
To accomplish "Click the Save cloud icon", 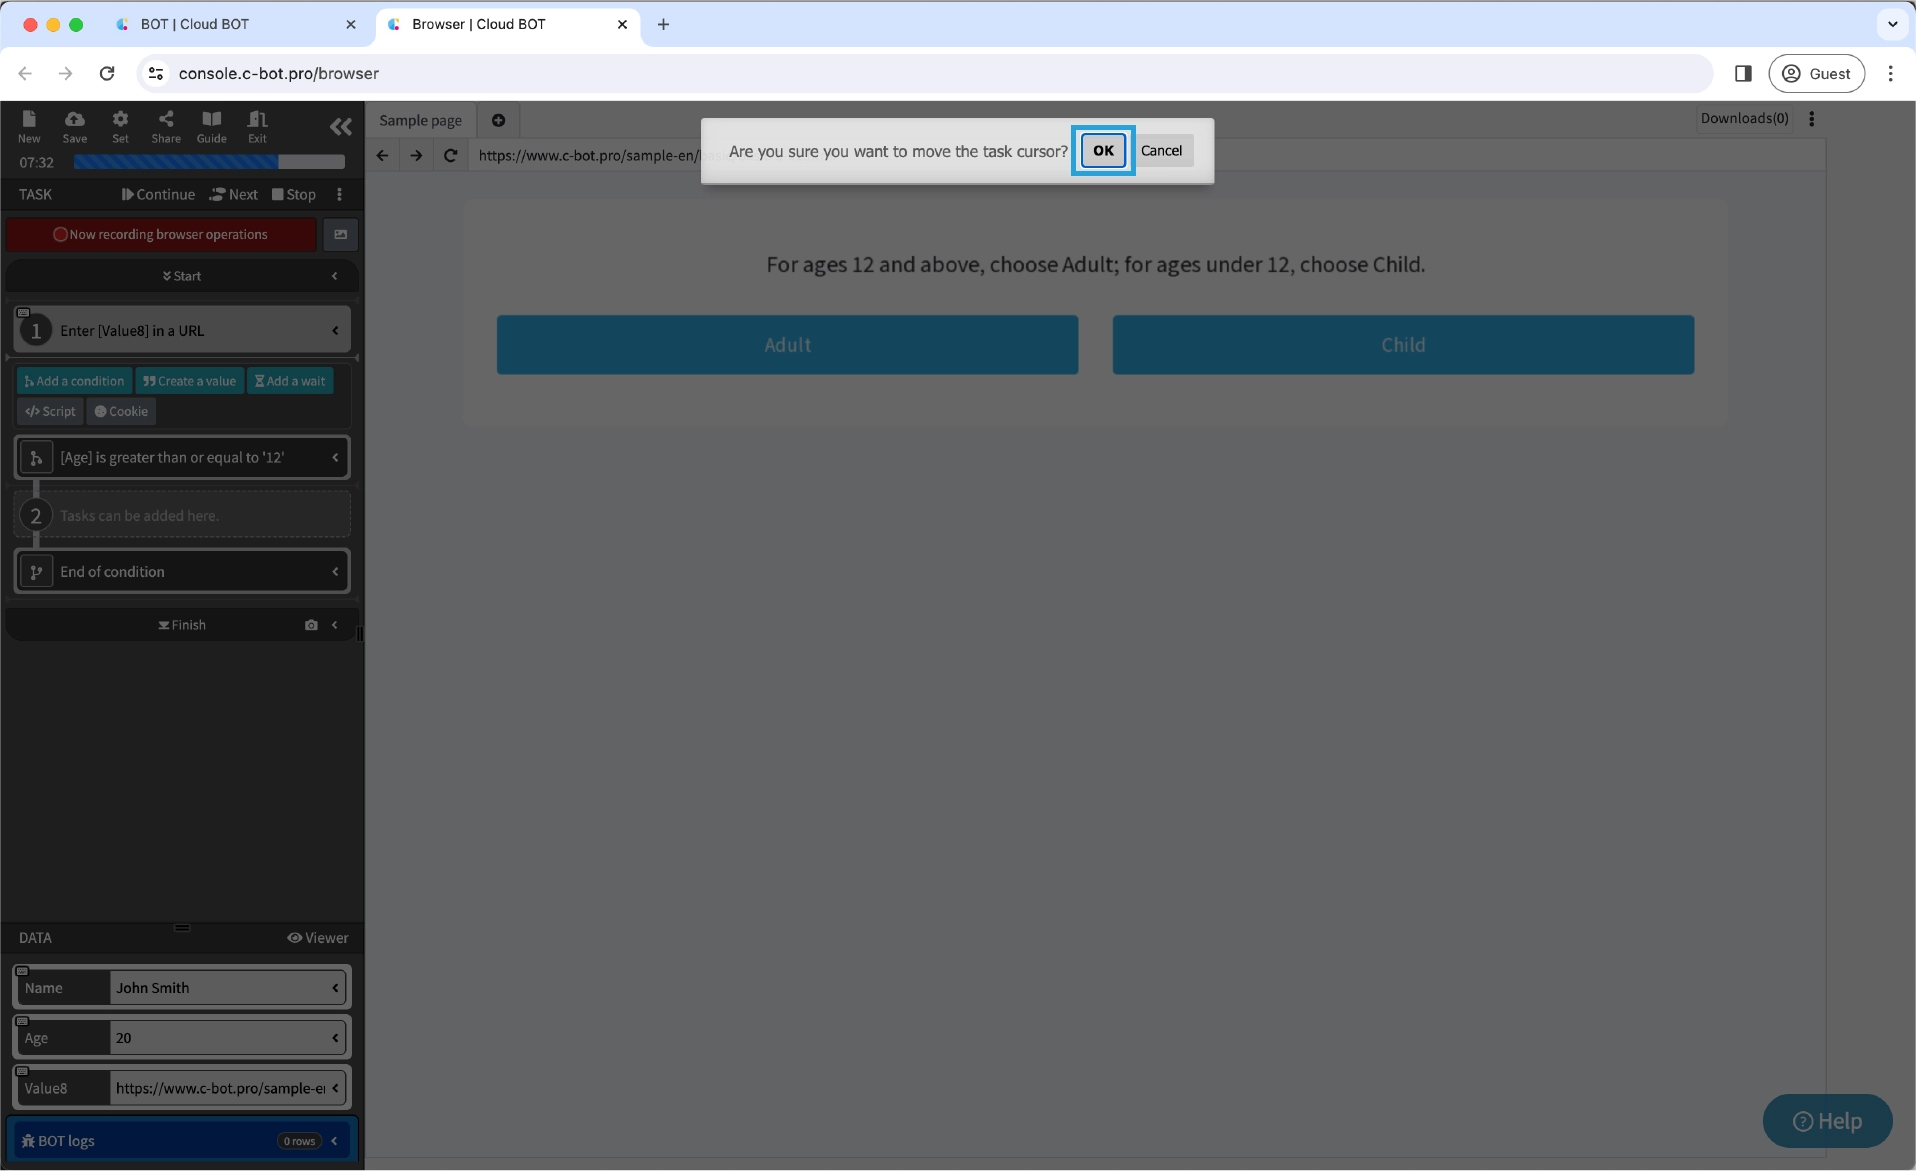I will point(74,119).
